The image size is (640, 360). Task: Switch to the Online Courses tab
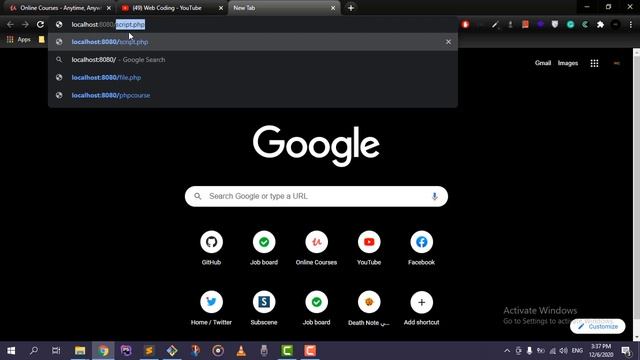point(59,8)
